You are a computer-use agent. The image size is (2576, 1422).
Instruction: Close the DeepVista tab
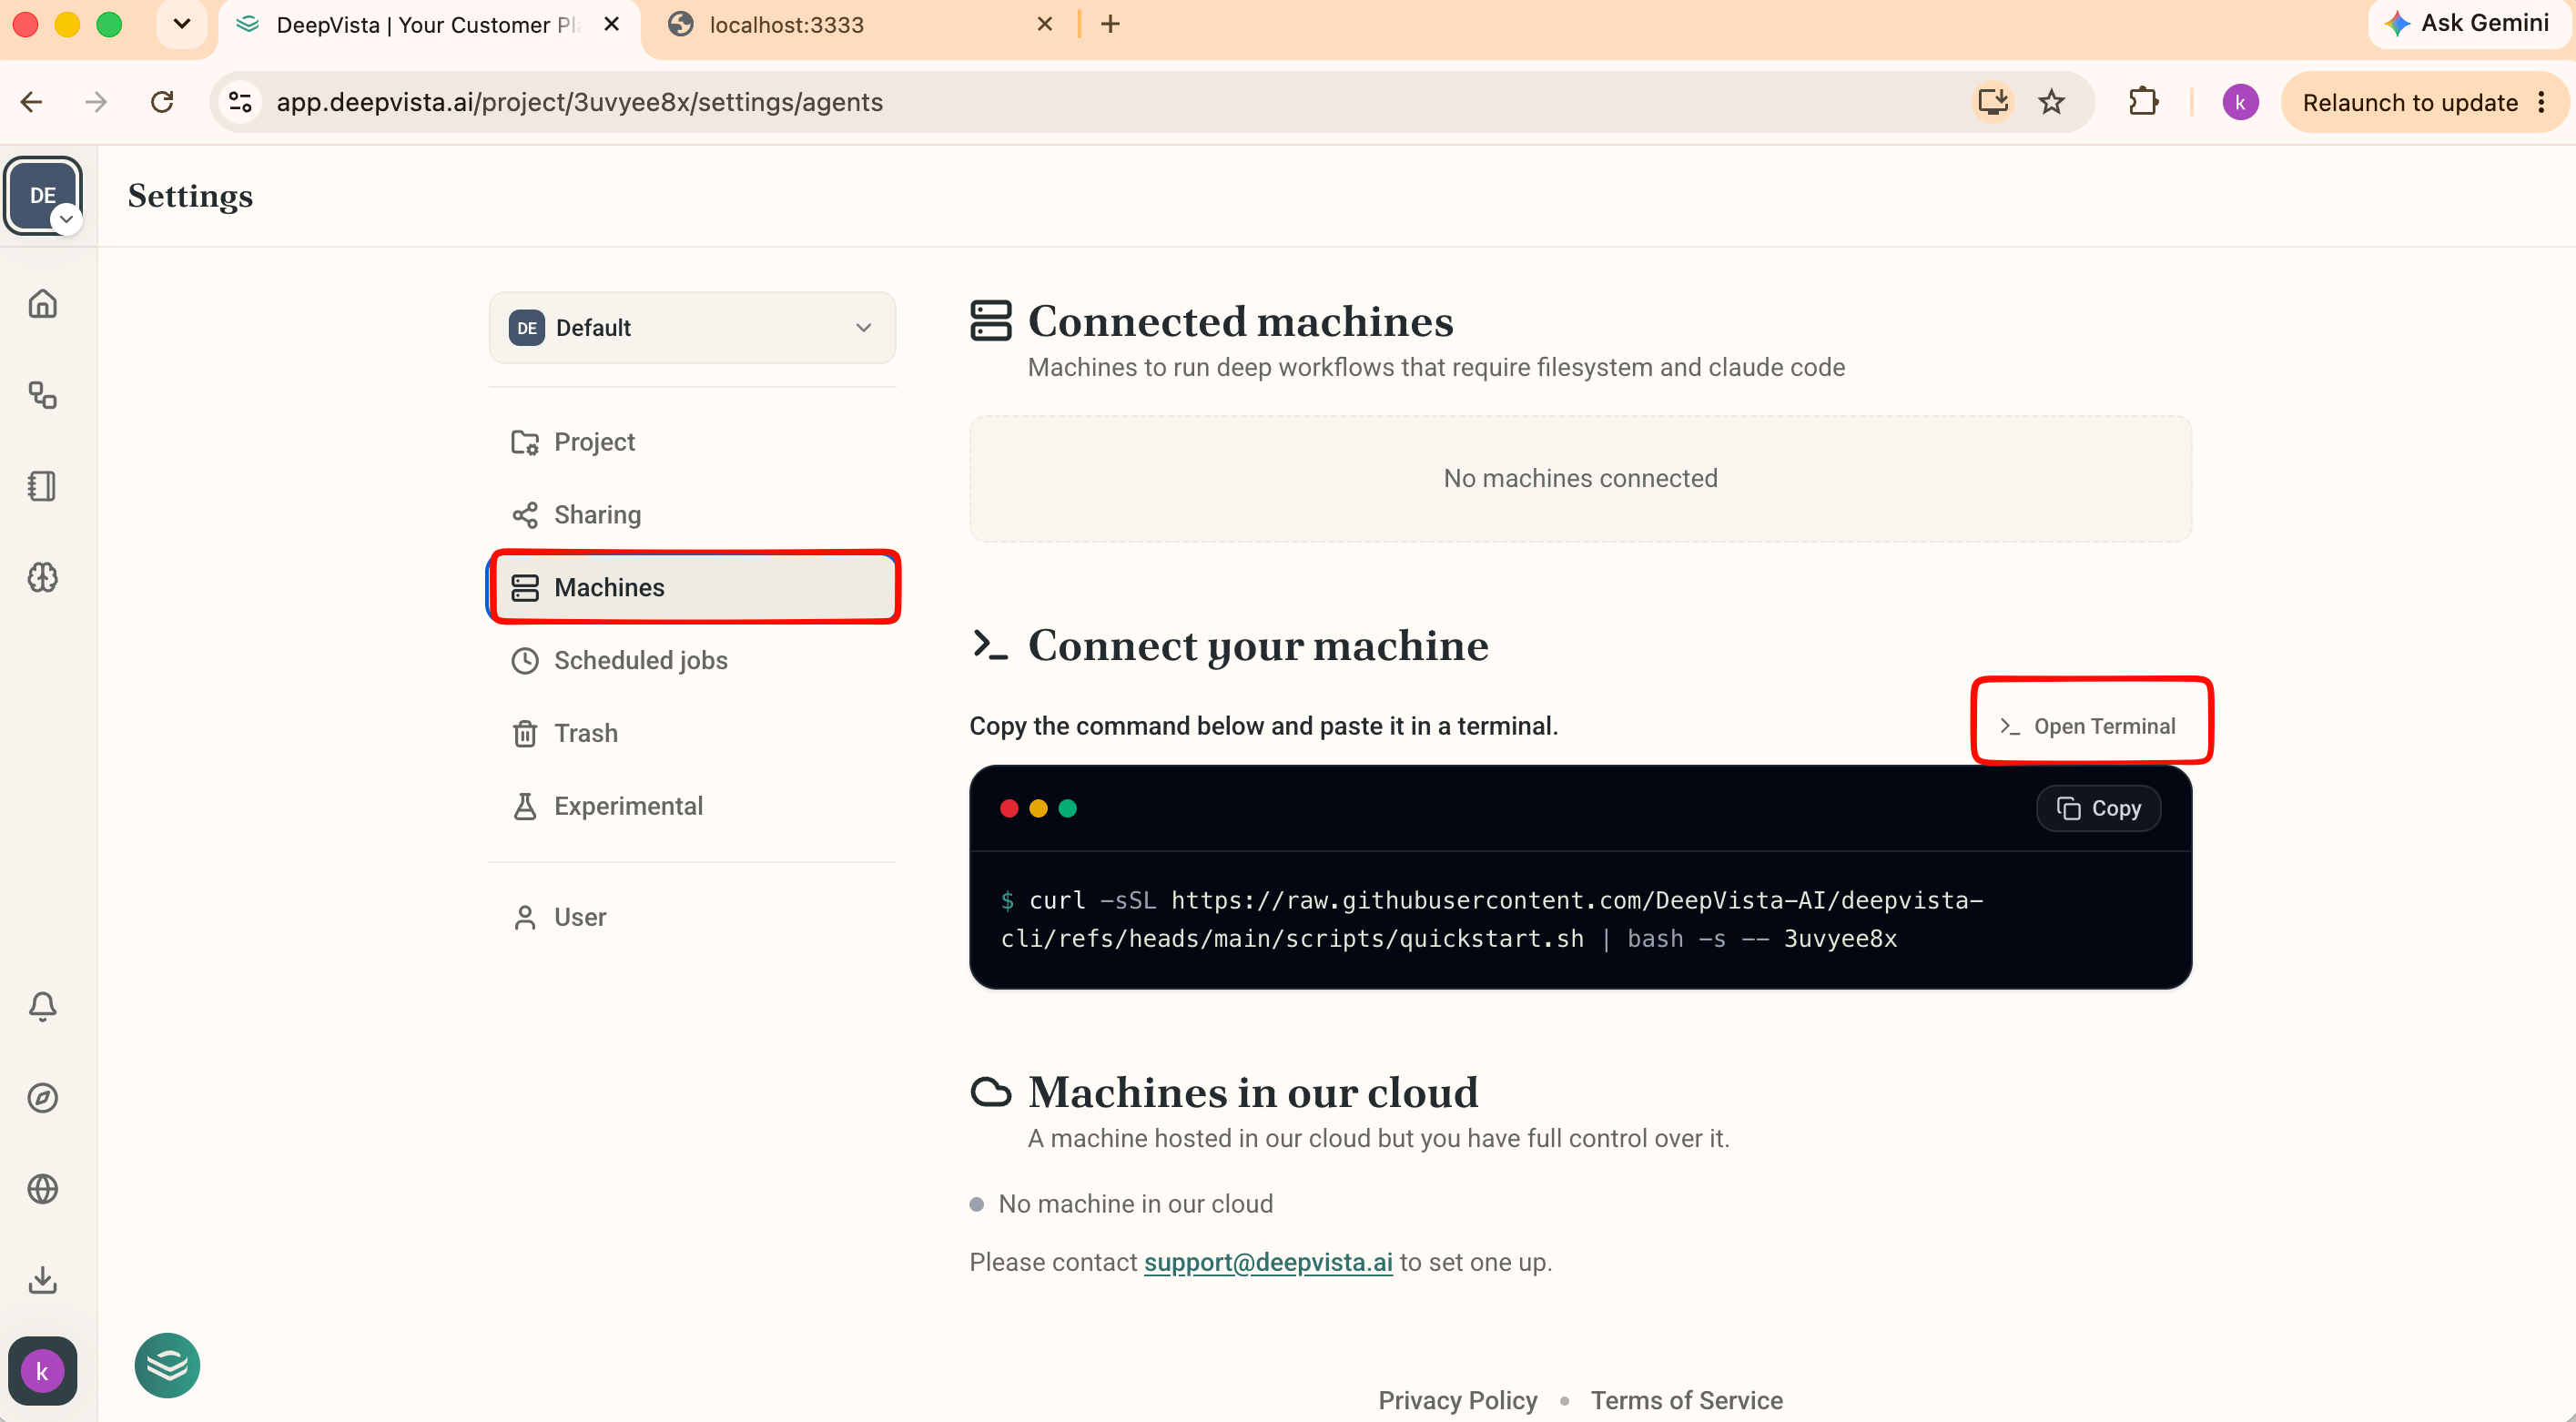[612, 24]
